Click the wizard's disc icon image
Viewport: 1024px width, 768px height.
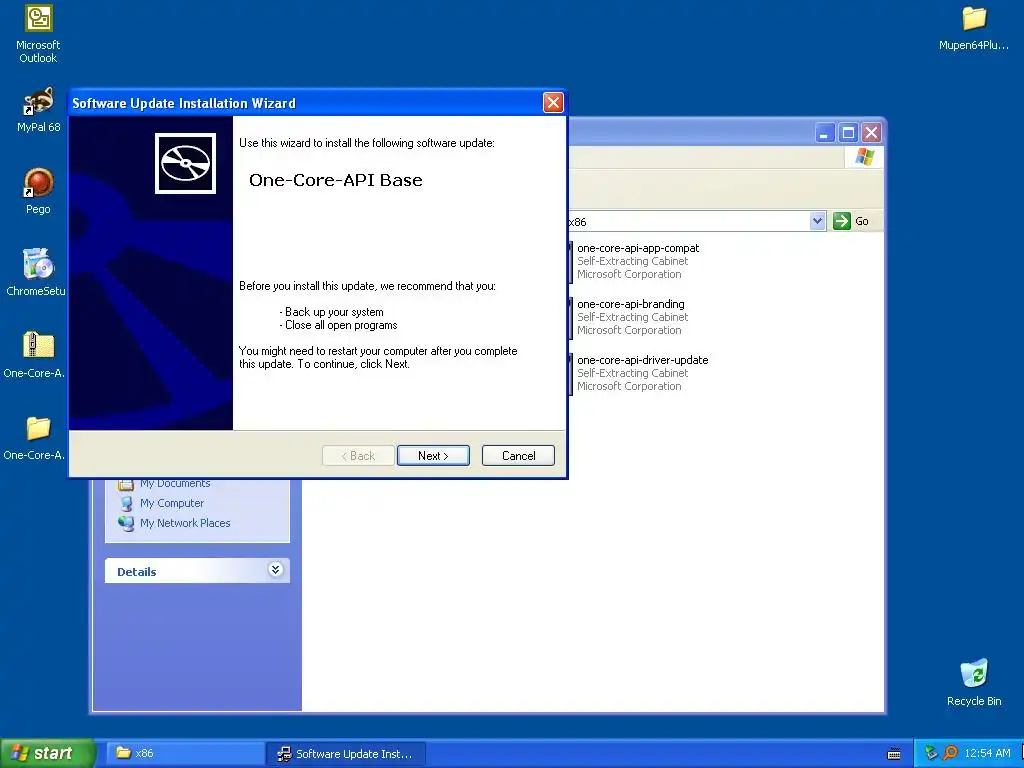click(185, 163)
